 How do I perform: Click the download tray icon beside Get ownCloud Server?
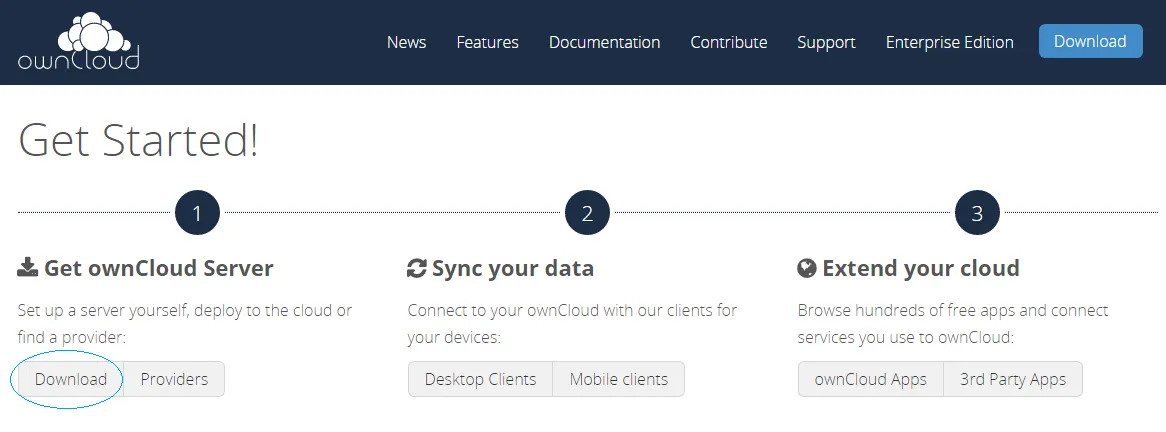28,268
